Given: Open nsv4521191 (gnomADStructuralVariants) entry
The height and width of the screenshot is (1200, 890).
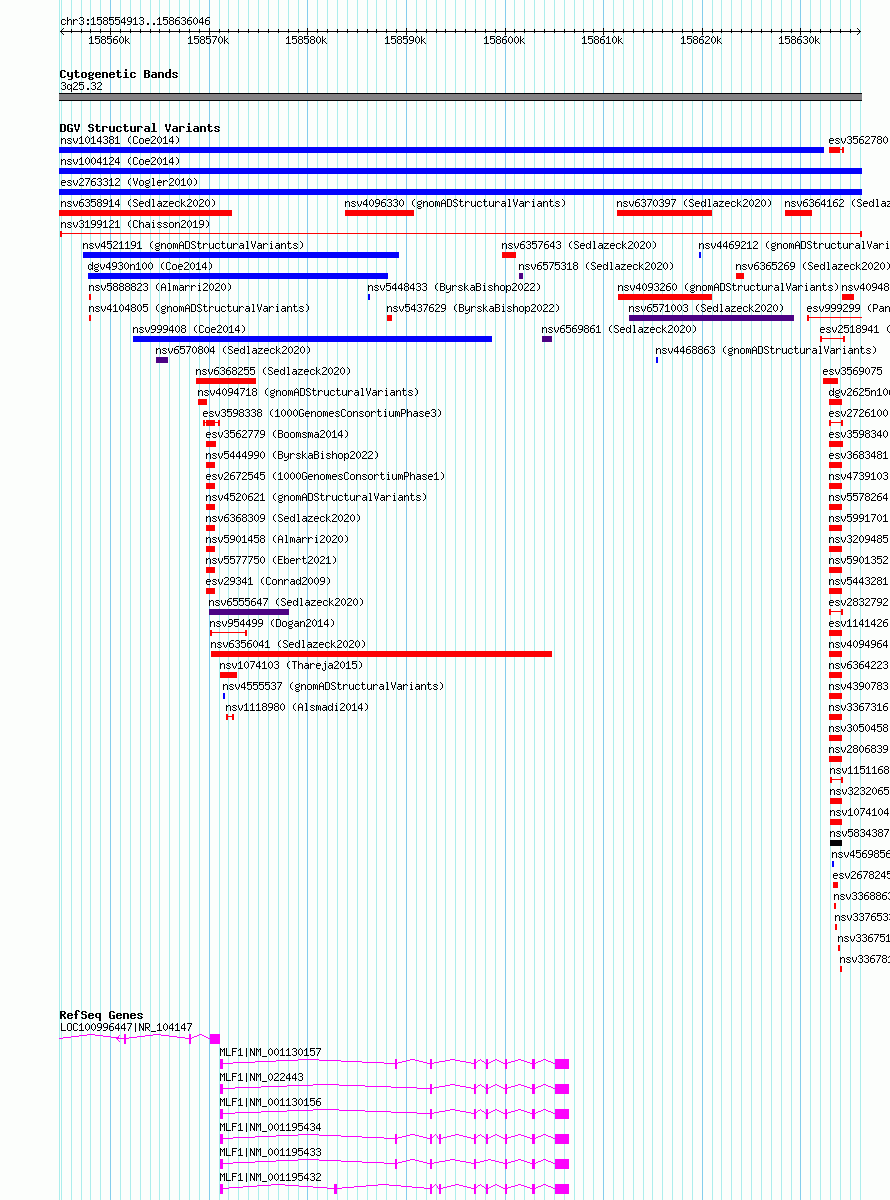Looking at the screenshot, I should [x=194, y=245].
